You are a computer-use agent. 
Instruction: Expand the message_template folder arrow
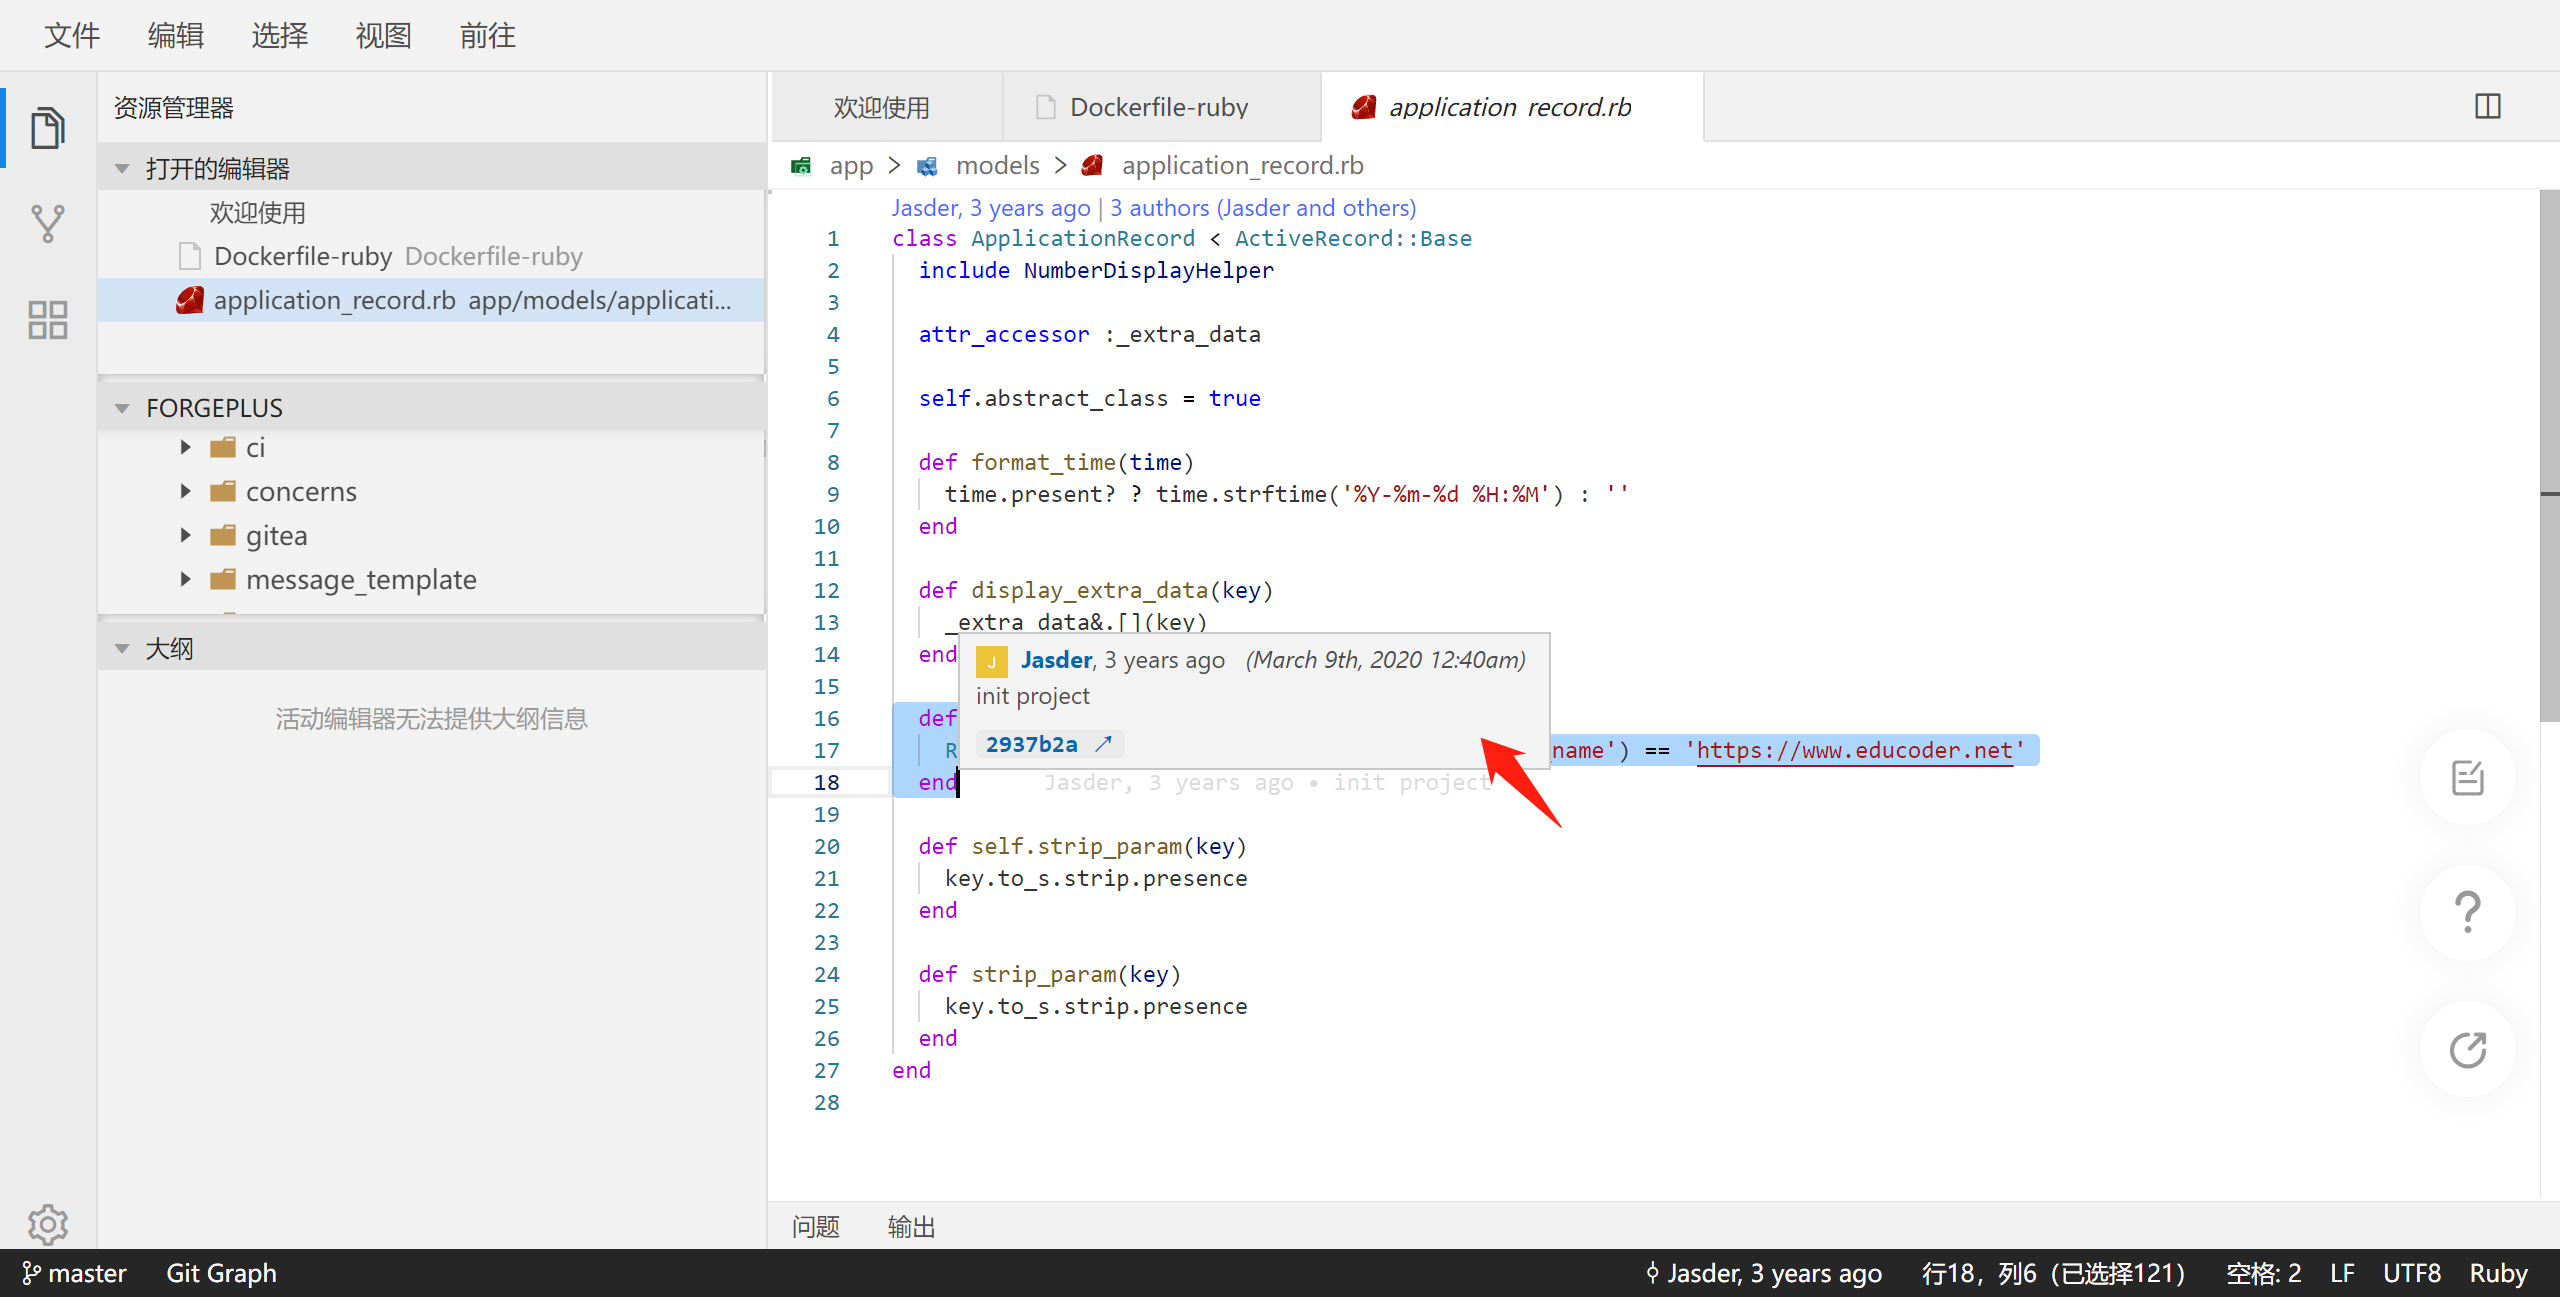click(185, 579)
